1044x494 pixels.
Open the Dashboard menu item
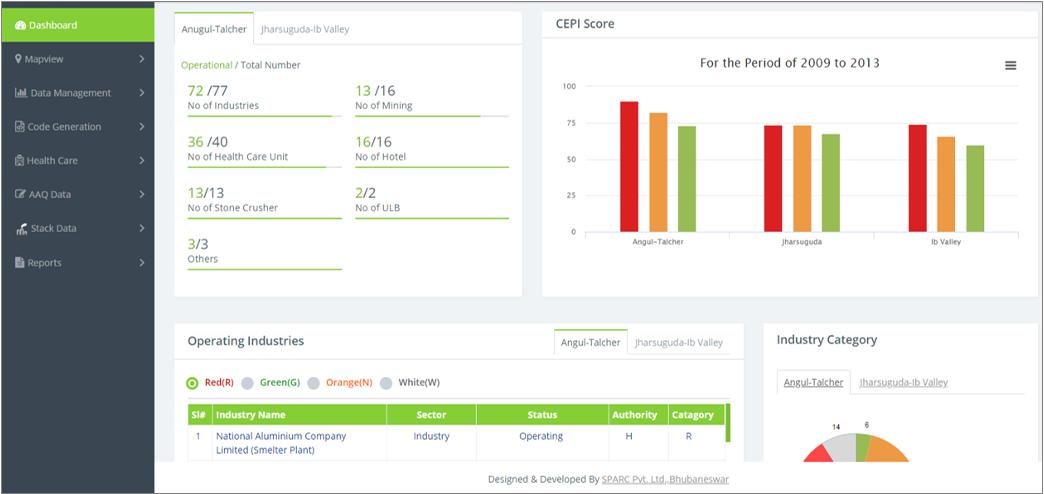(x=77, y=25)
